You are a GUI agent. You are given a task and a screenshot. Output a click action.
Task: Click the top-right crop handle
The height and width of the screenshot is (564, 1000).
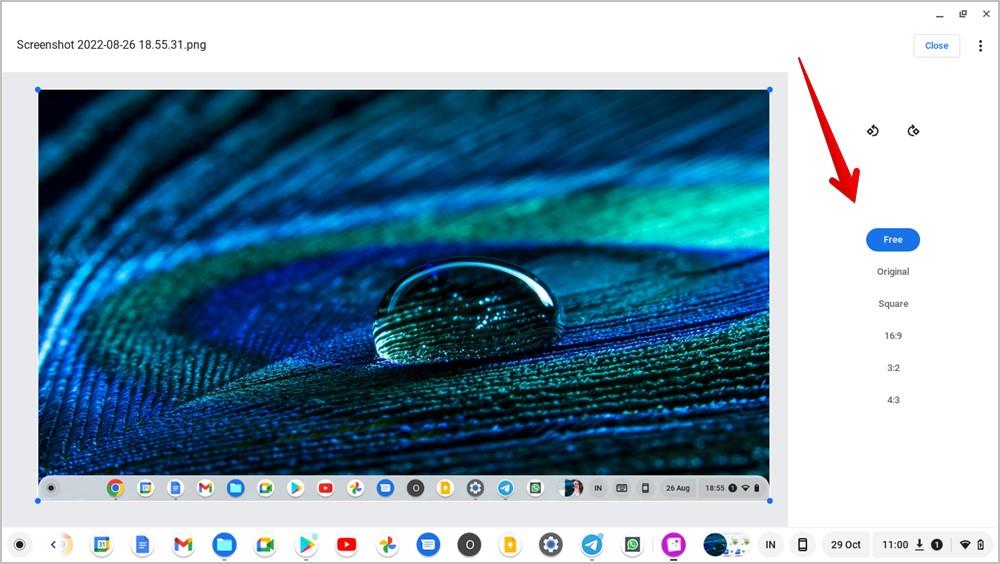pyautogui.click(x=770, y=90)
